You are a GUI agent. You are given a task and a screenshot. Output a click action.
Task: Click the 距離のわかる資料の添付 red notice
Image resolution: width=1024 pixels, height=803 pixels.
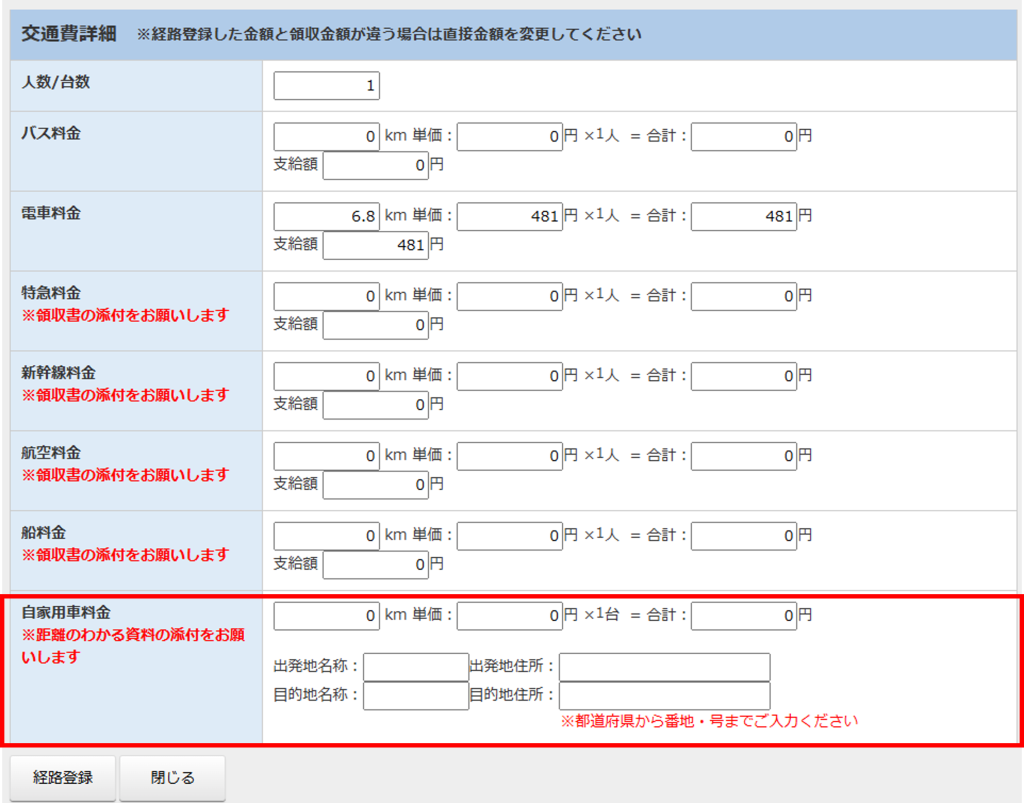point(133,646)
